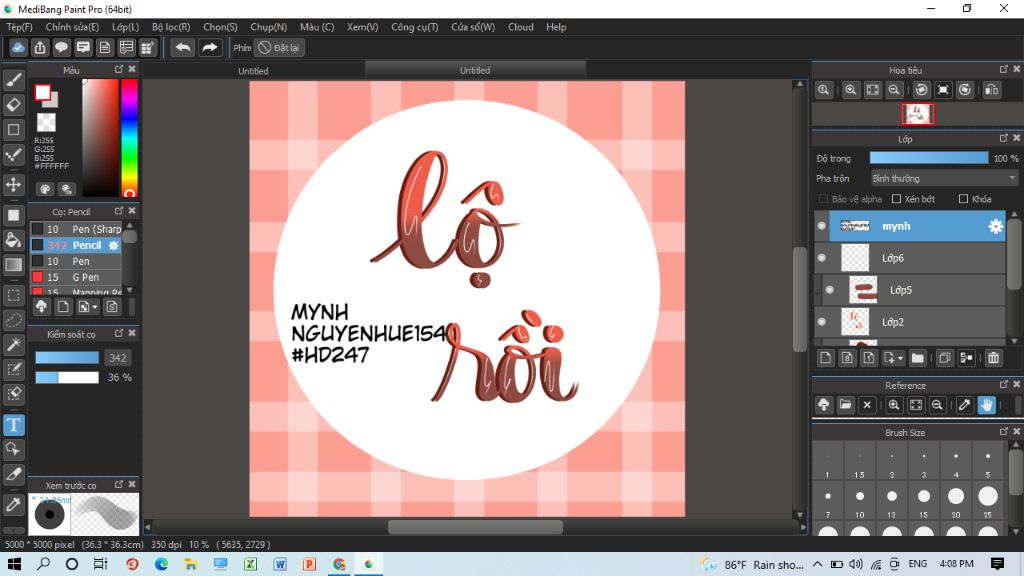Select the Text tool marked T
The width and height of the screenshot is (1024, 576).
(14, 425)
